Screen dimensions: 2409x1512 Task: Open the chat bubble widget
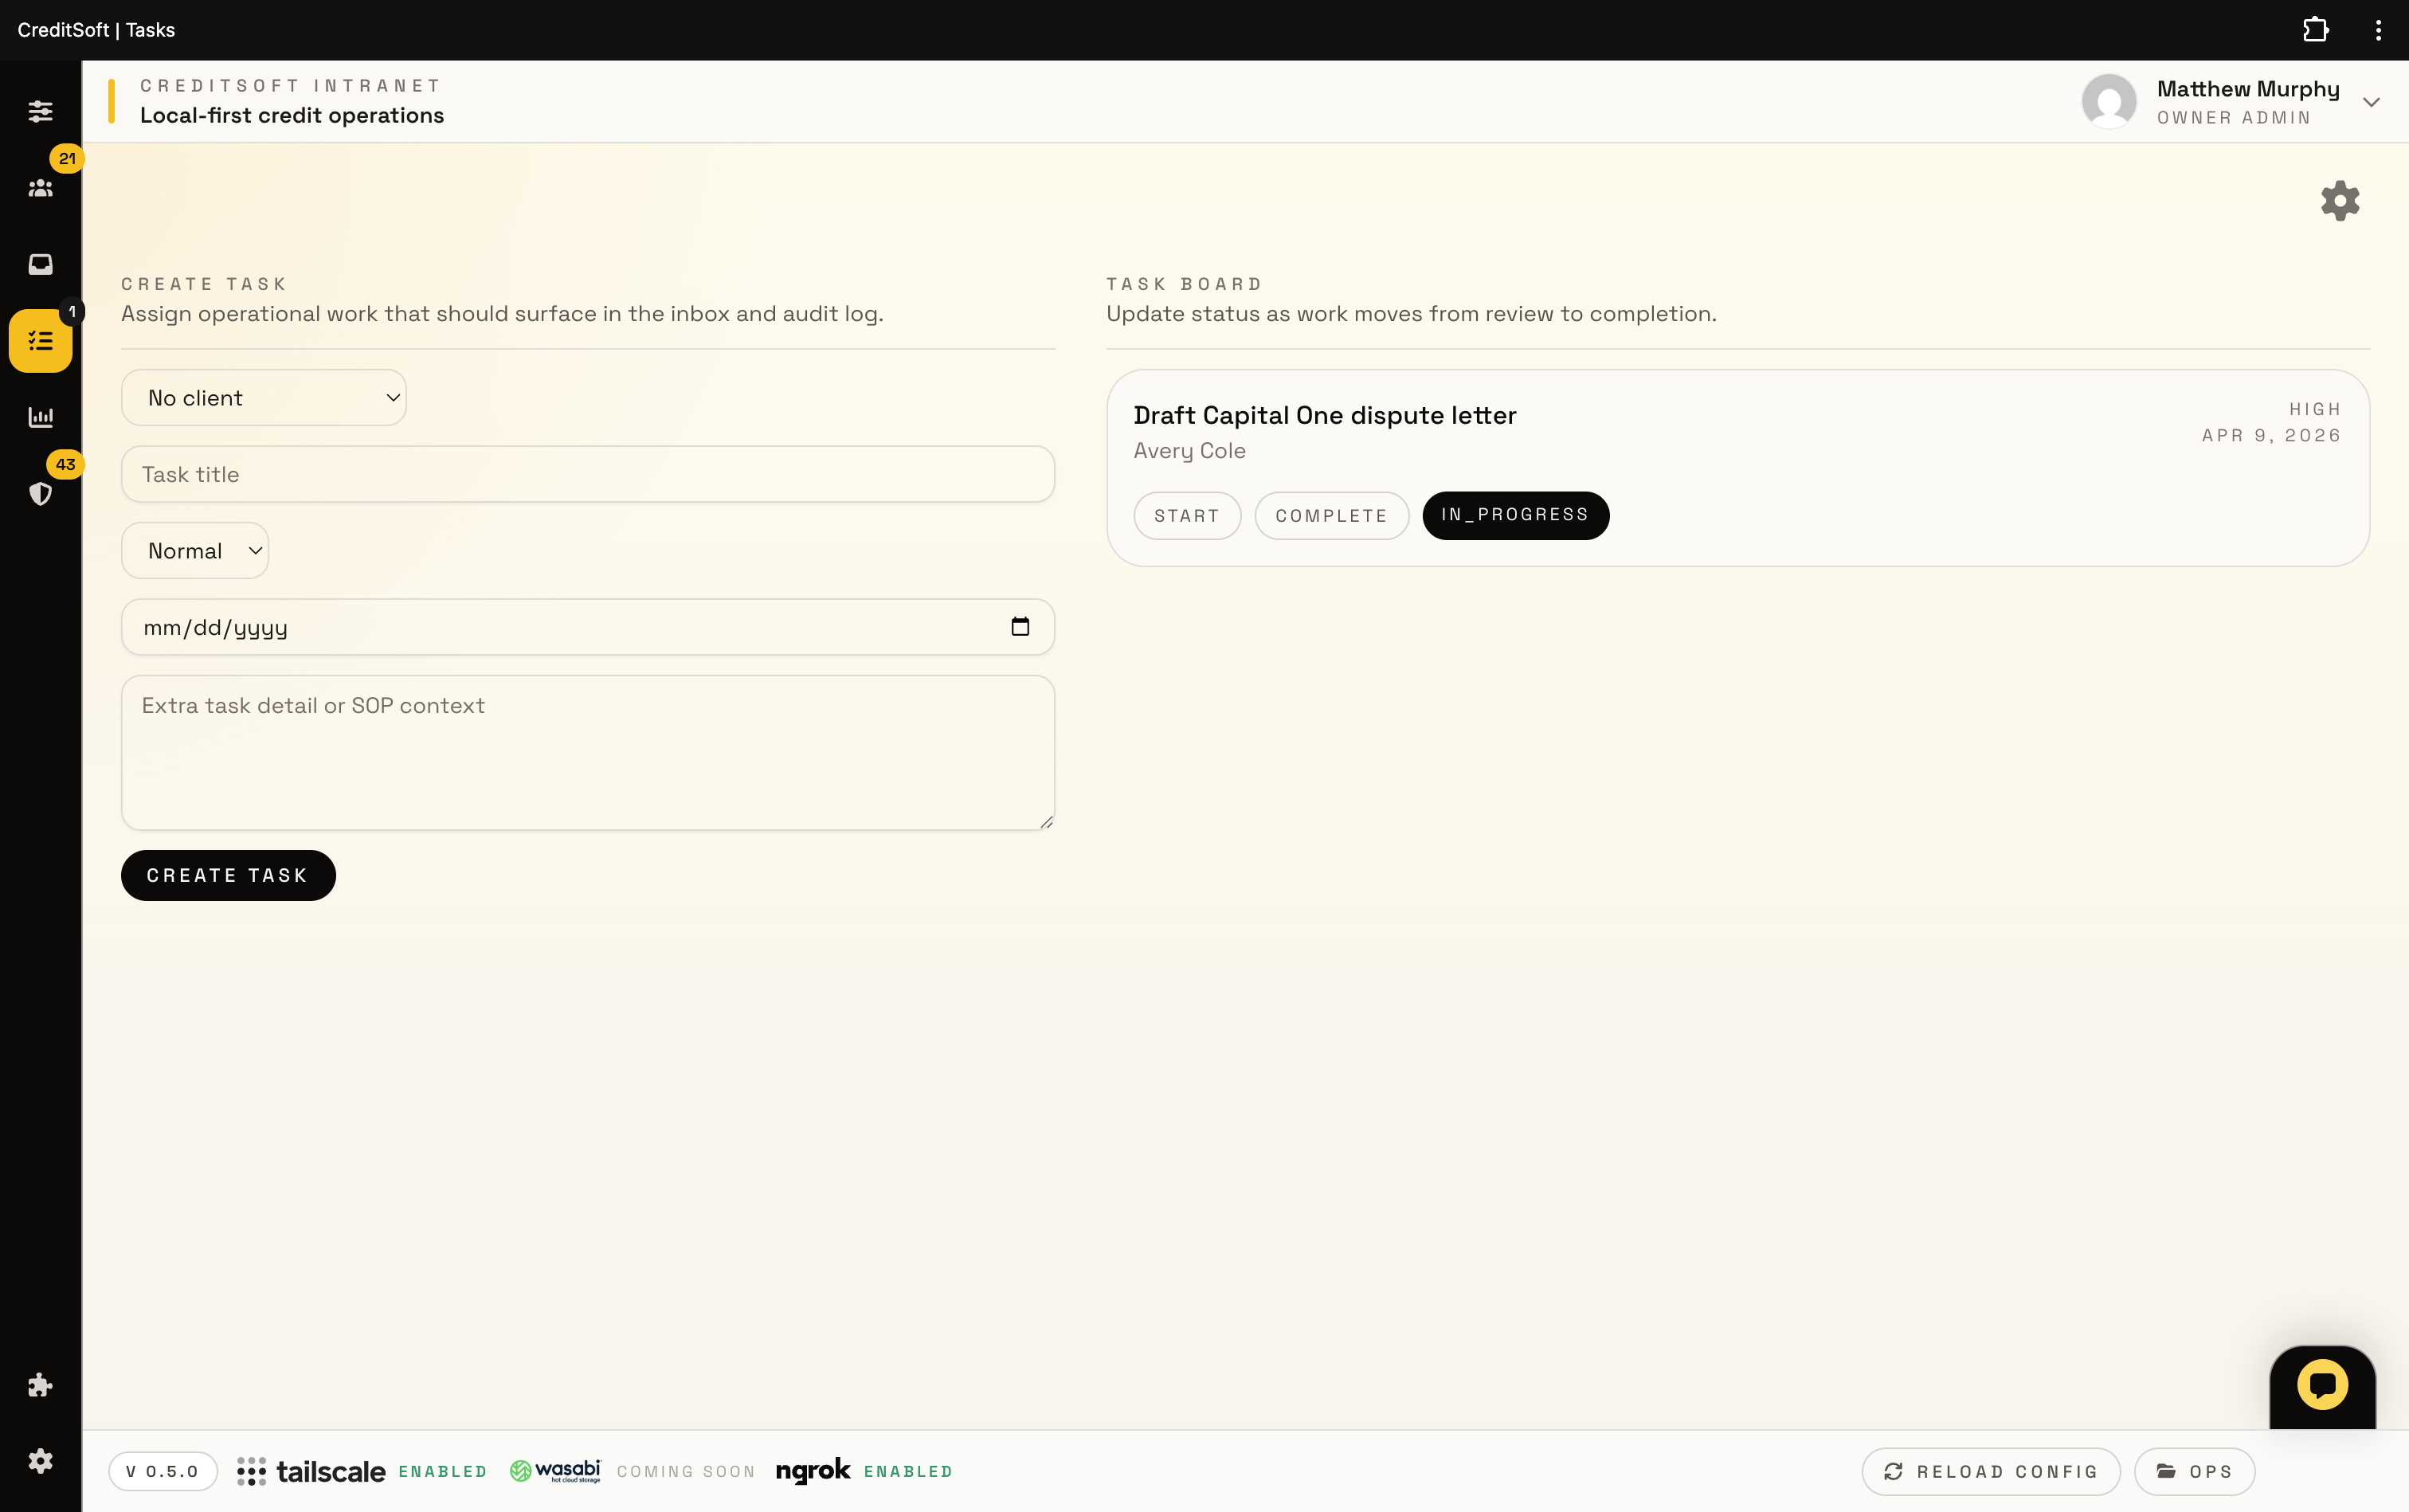click(x=2321, y=1385)
